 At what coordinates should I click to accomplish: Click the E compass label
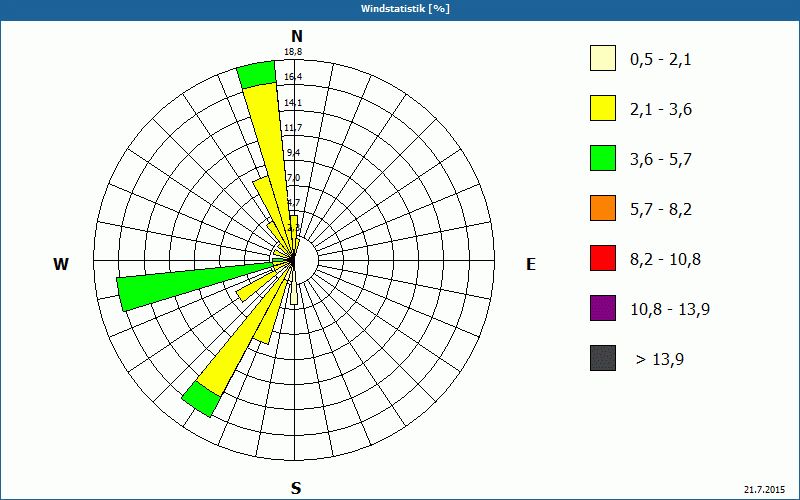pyautogui.click(x=531, y=264)
